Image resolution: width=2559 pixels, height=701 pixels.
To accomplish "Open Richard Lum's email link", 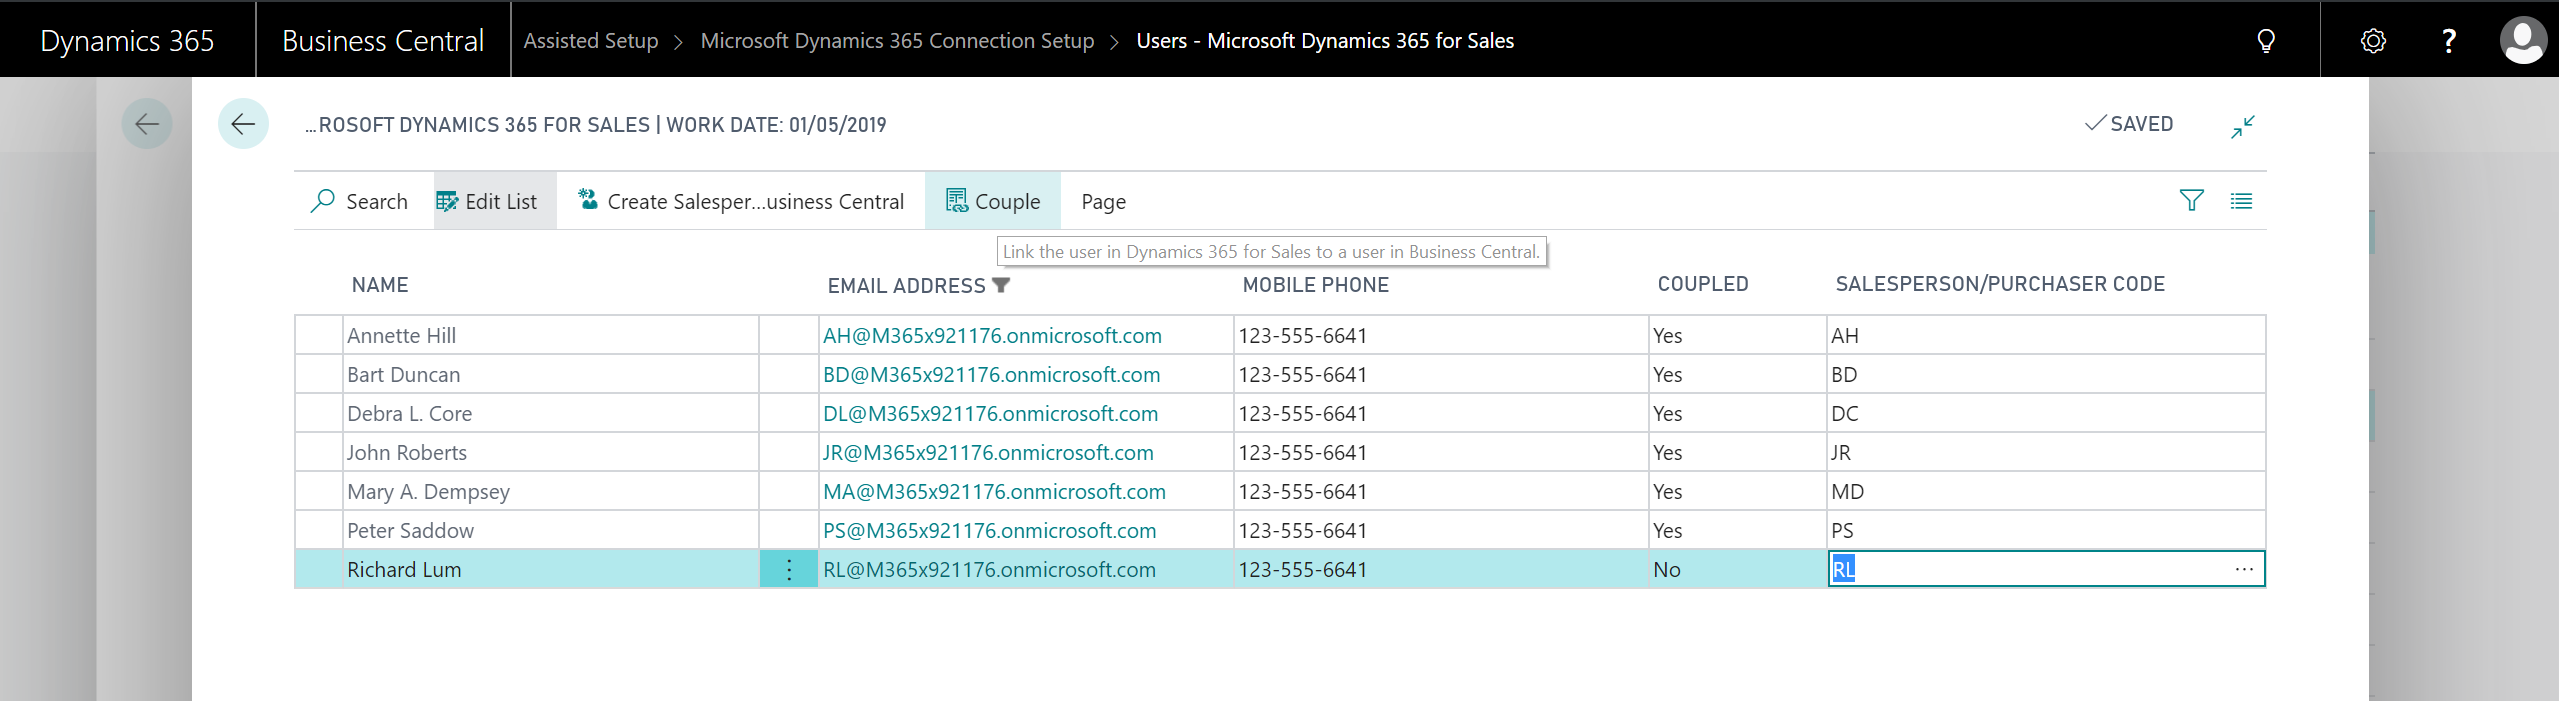I will tap(989, 570).
